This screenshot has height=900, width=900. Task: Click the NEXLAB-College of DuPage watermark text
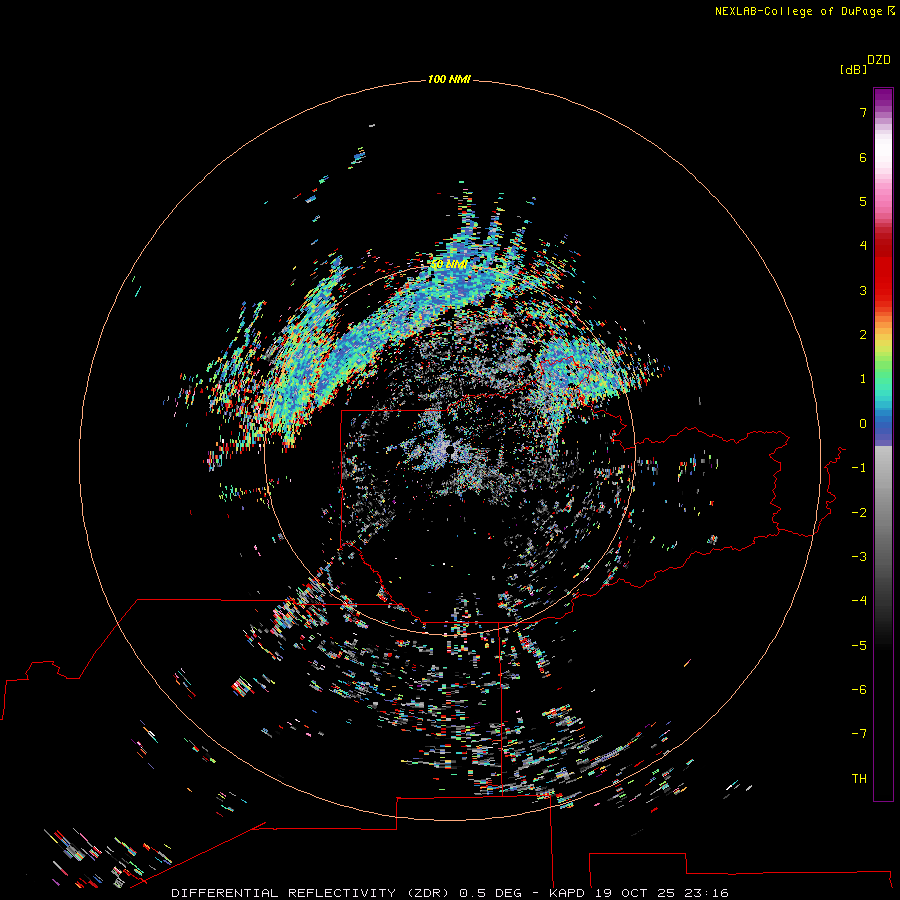point(804,11)
